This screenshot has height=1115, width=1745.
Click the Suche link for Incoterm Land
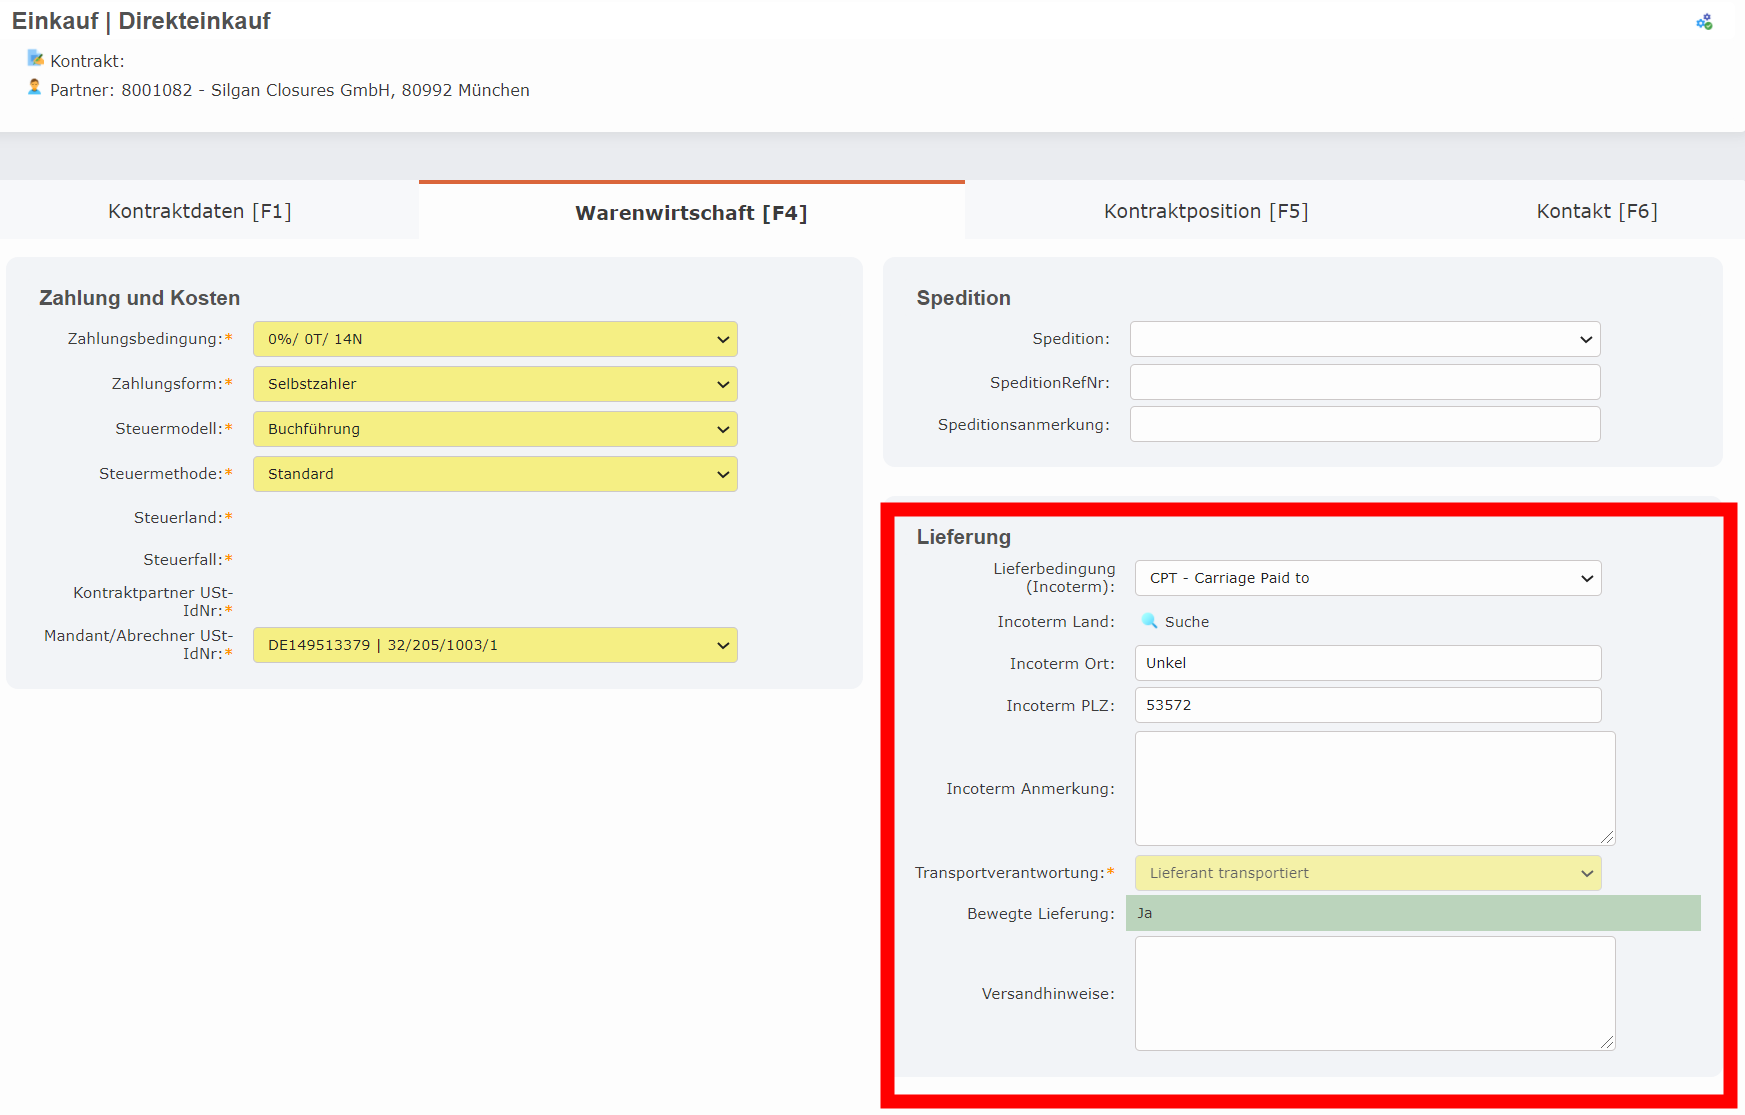click(1185, 621)
